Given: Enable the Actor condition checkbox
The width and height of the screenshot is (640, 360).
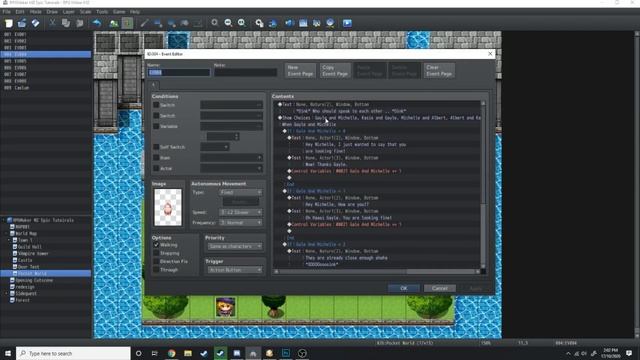Looking at the screenshot, I should click(x=156, y=168).
